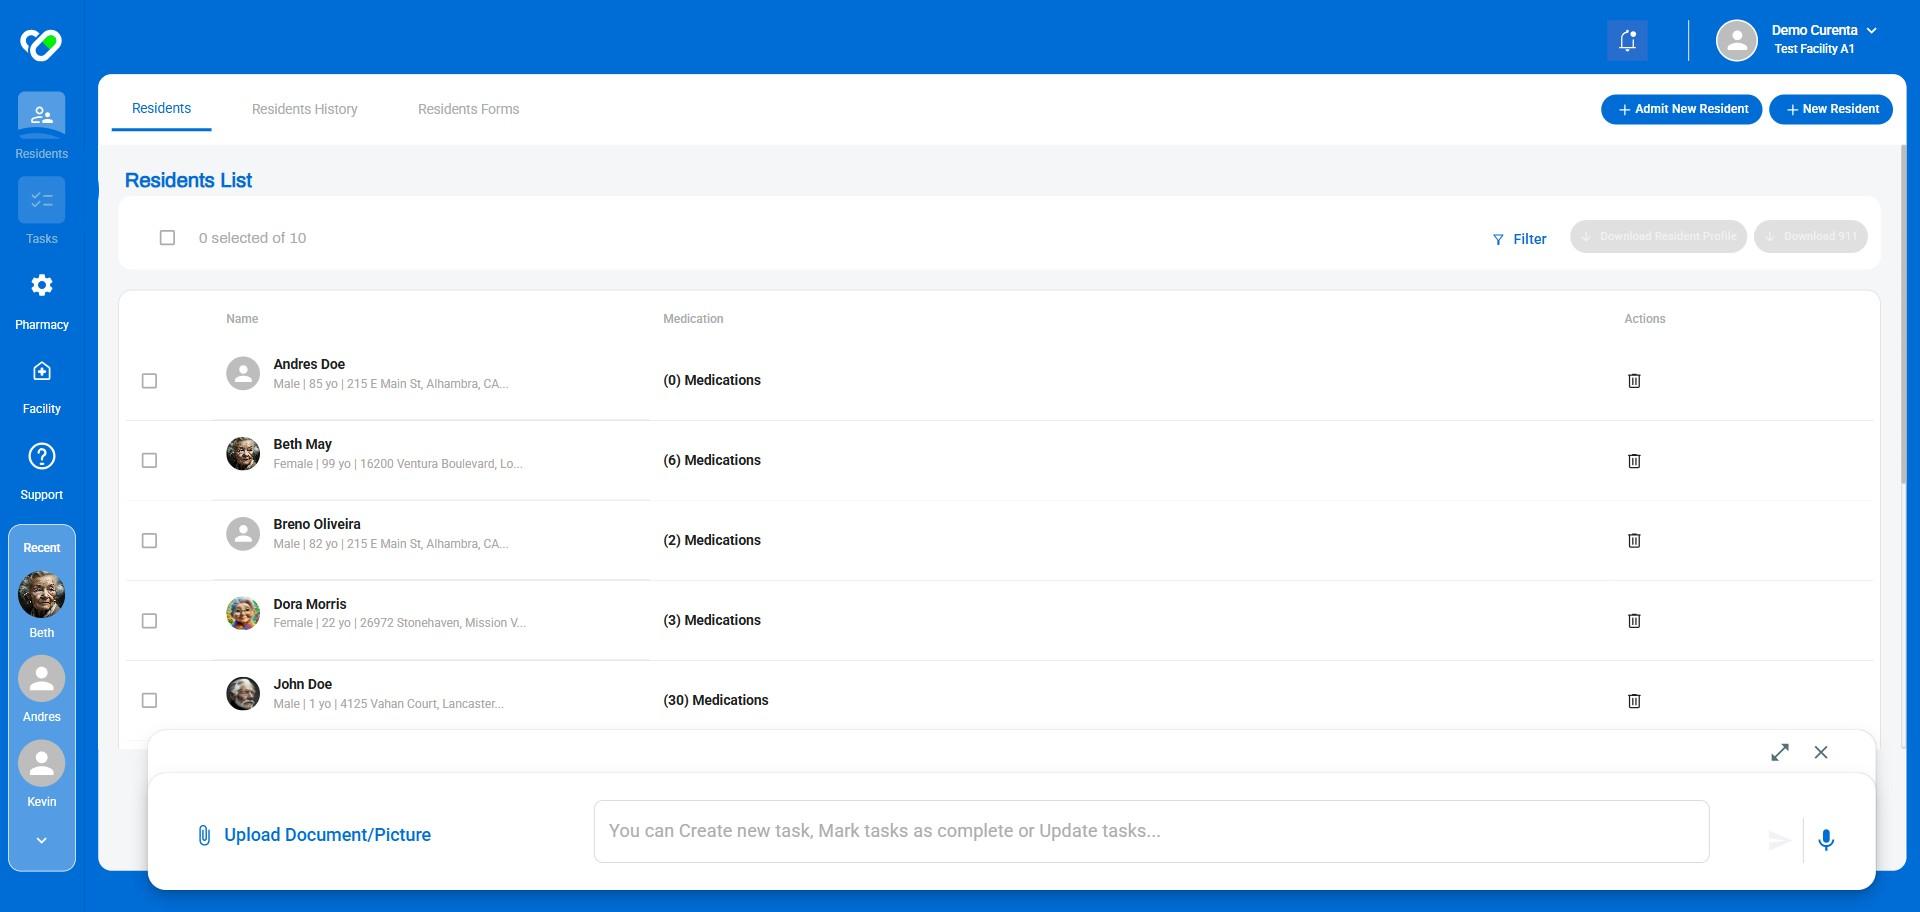
Task: Click the page vertical scrollbar
Action: pos(1903,312)
